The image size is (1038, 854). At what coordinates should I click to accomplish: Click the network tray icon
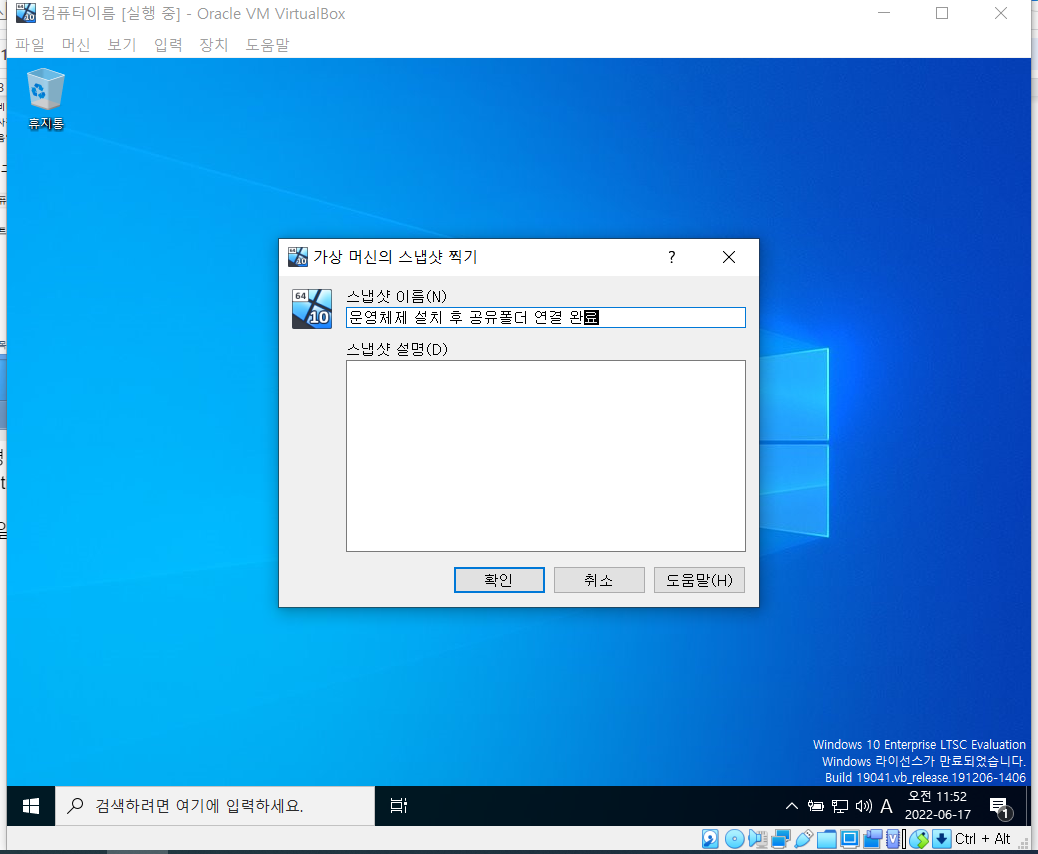(839, 806)
